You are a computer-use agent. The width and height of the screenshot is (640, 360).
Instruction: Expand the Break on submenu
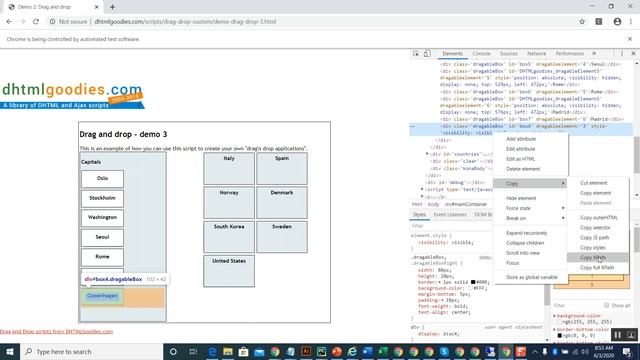pyautogui.click(x=531, y=218)
